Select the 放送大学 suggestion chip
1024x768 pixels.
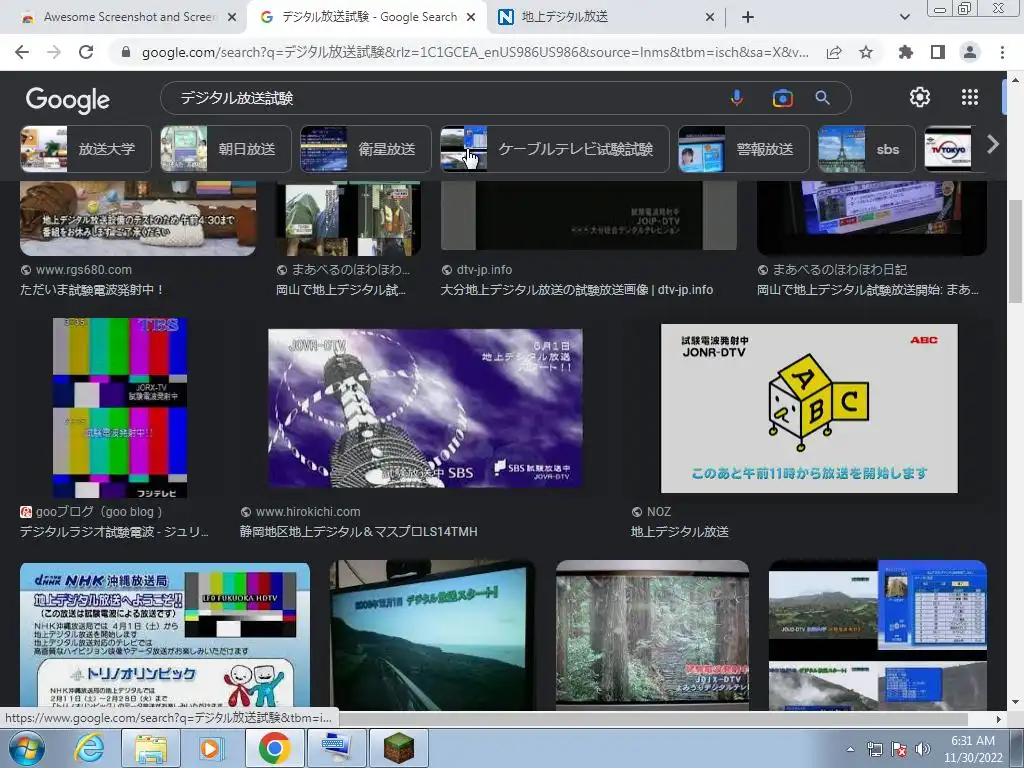click(86, 149)
